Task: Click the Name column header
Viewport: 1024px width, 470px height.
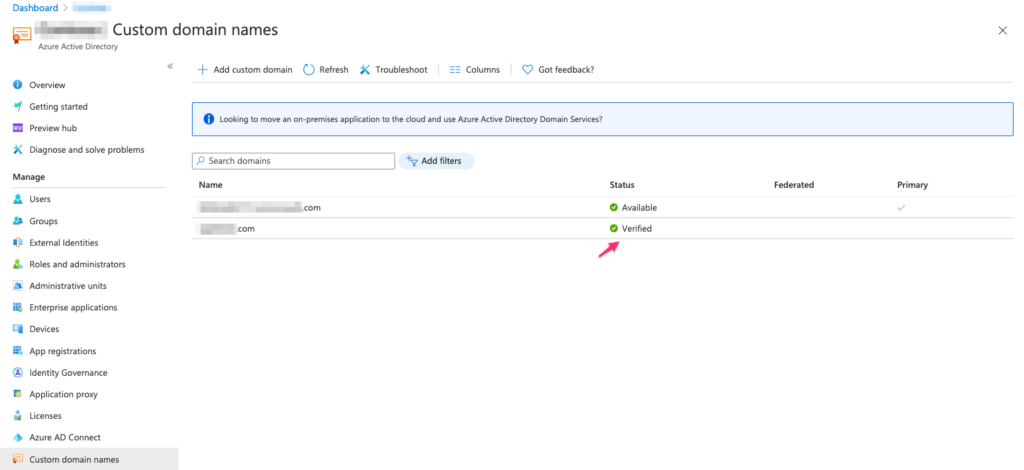Action: (x=210, y=185)
